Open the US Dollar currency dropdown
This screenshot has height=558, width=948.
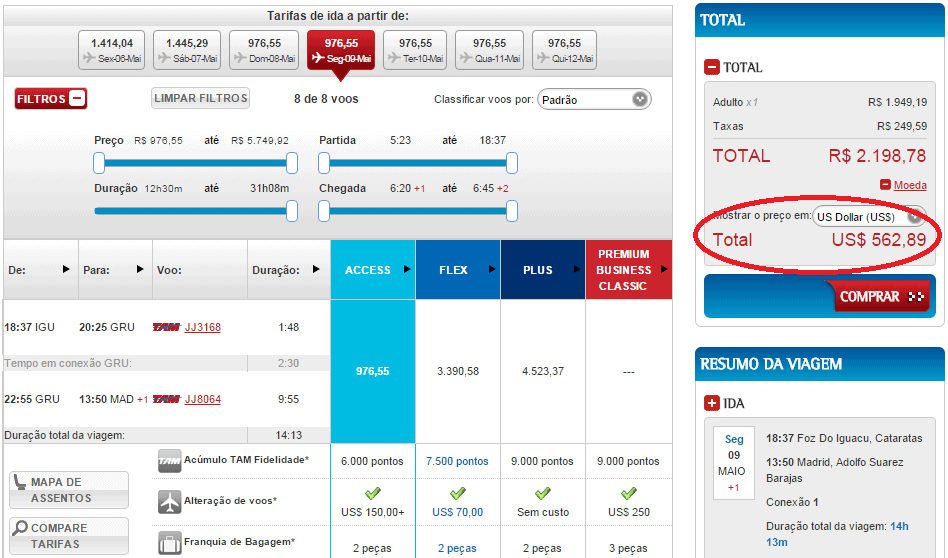pos(869,216)
